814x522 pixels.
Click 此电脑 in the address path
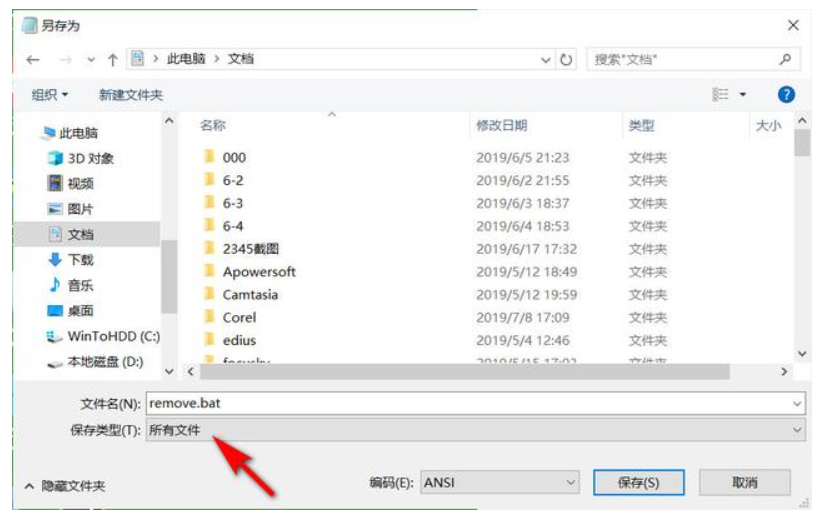tap(186, 59)
